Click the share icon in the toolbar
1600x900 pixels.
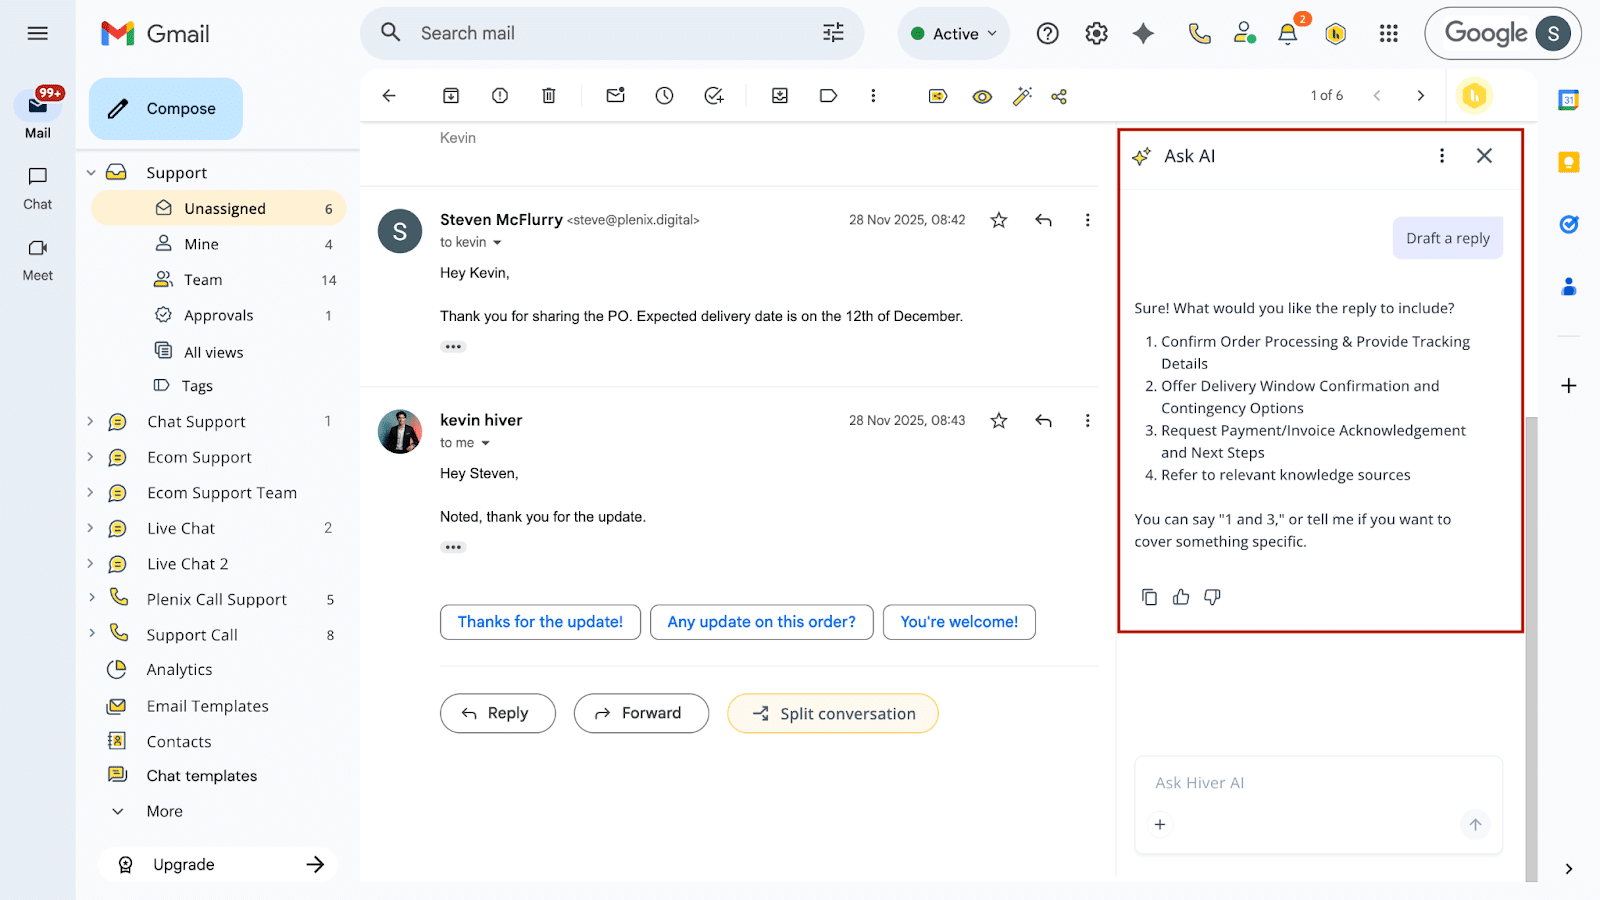coord(1059,96)
